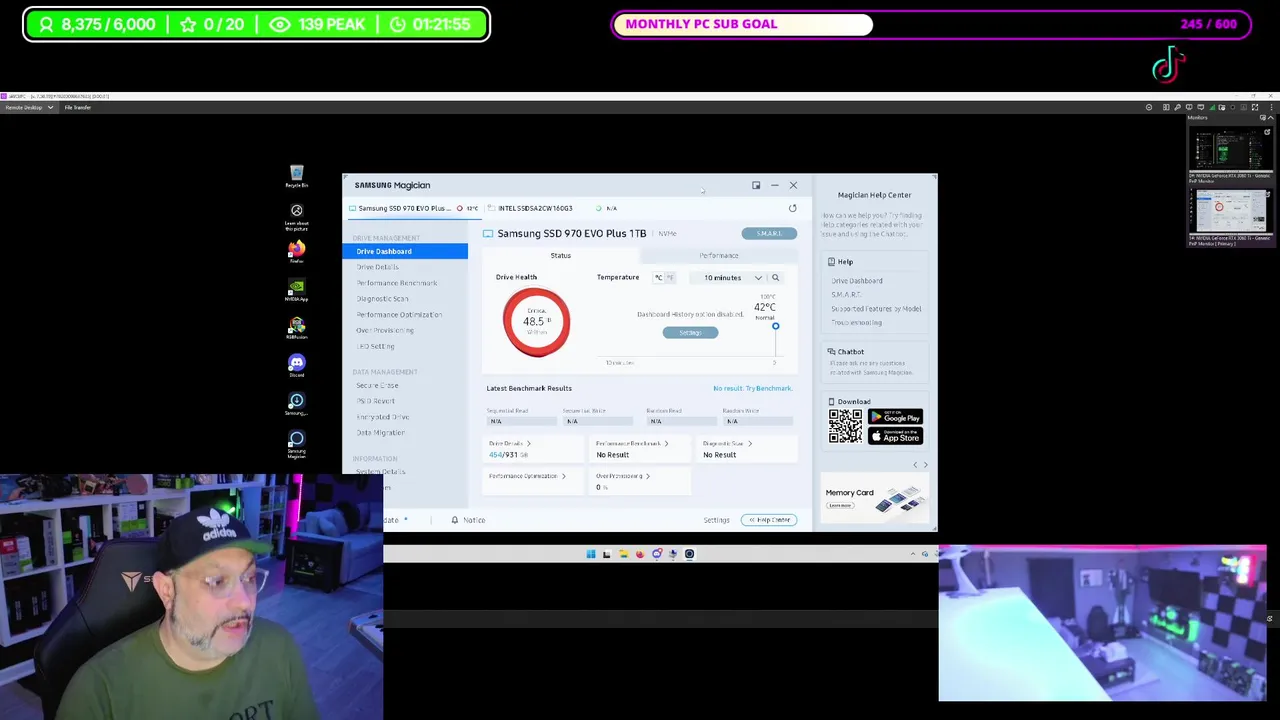
Task: Expand Performance Benchmark card chevron
Action: coord(666,443)
